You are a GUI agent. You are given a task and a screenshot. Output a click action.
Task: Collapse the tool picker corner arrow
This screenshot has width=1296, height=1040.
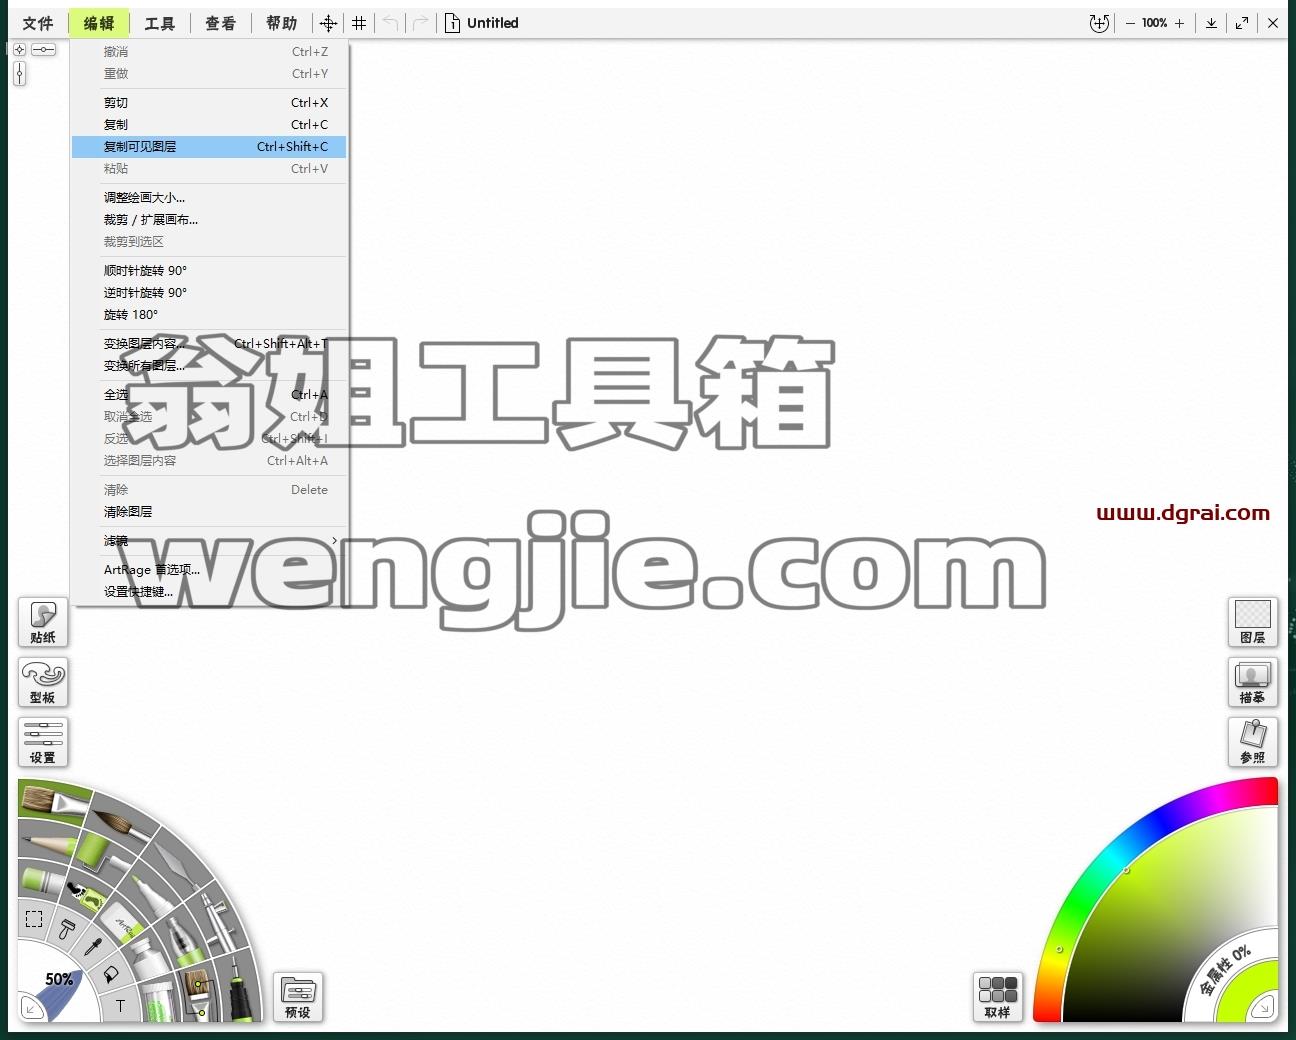click(31, 1009)
